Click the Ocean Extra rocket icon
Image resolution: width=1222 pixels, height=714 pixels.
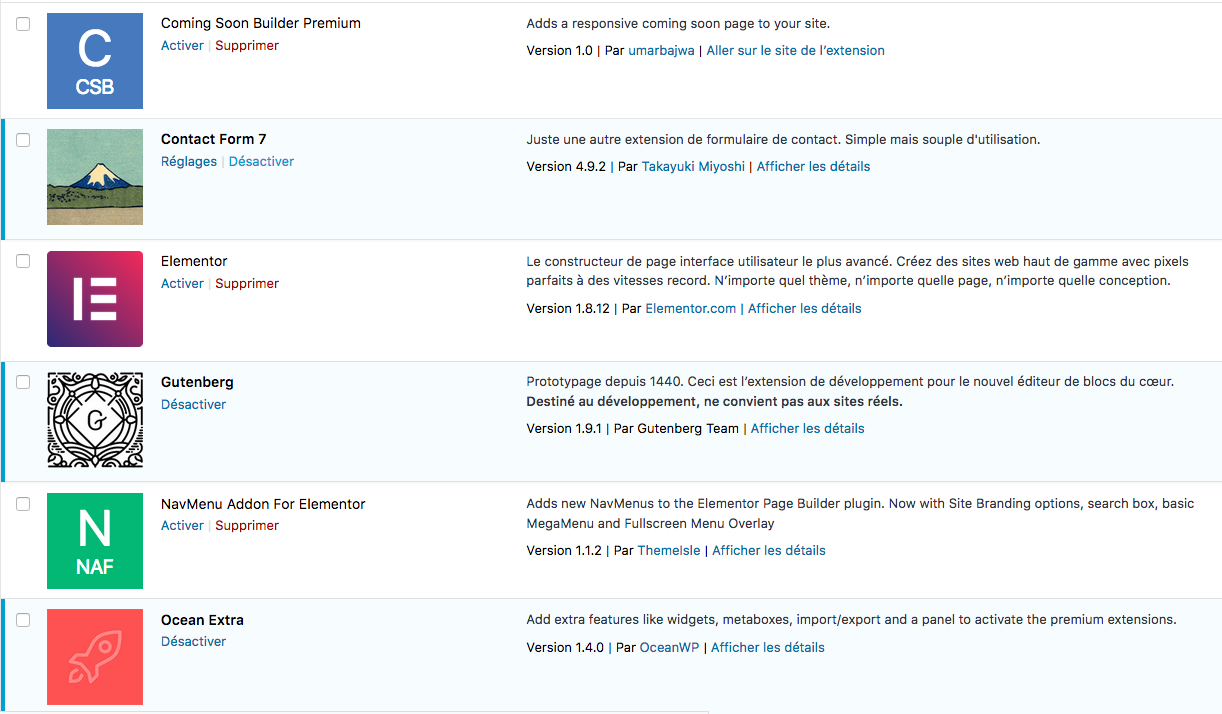(95, 657)
